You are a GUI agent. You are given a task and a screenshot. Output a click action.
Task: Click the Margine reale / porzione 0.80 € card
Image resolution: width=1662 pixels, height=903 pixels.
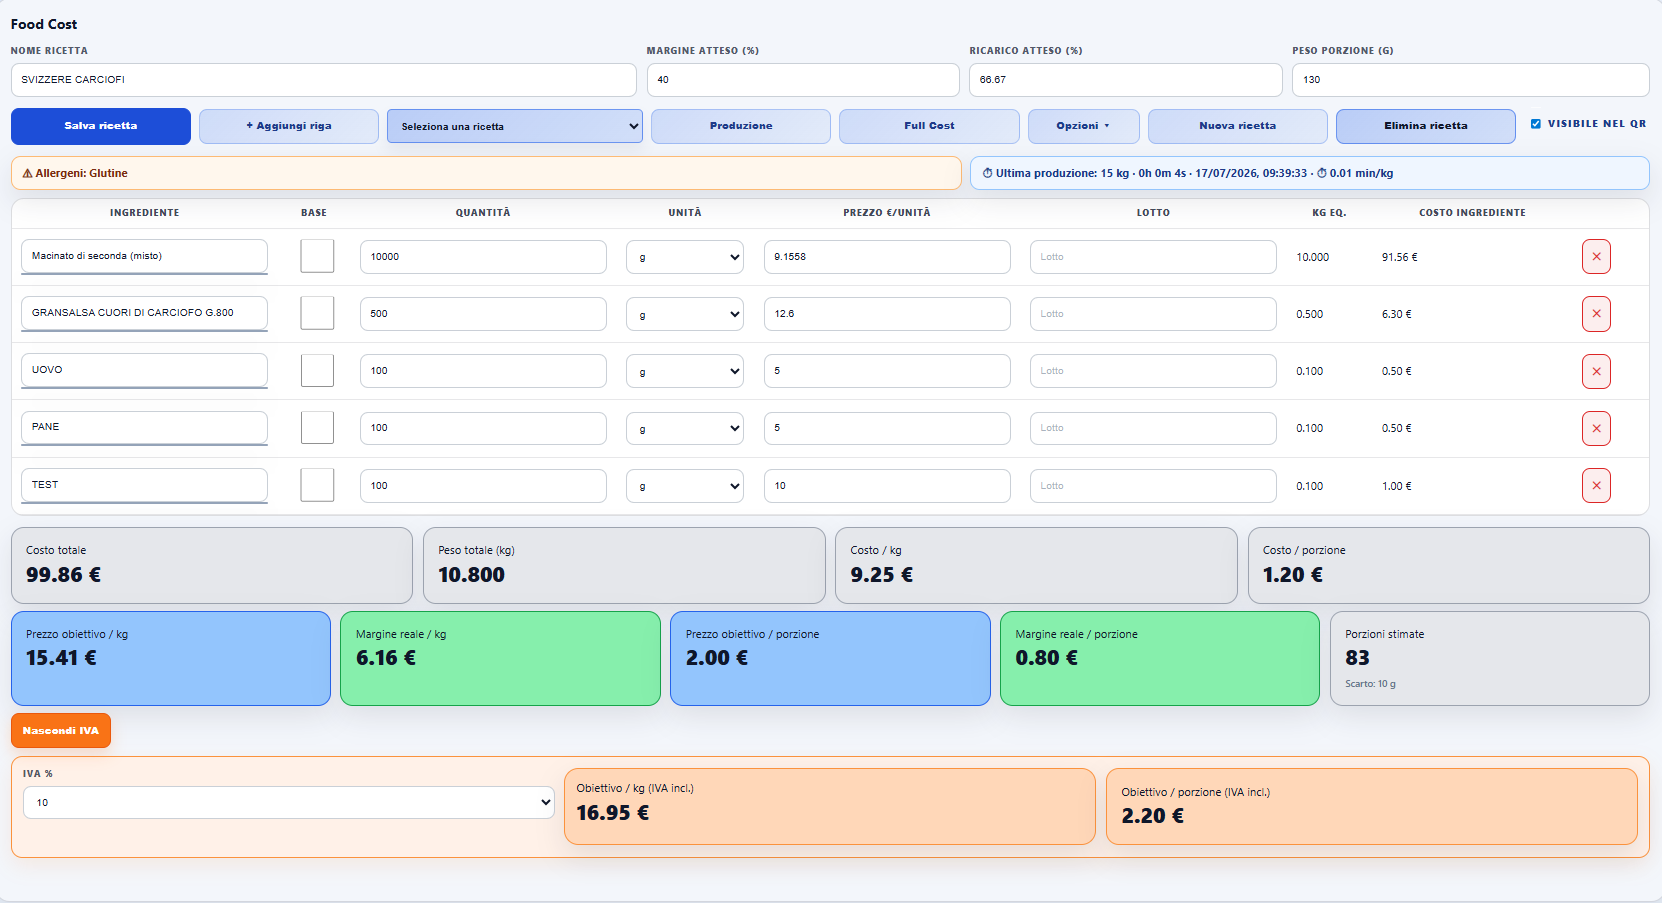point(1160,658)
